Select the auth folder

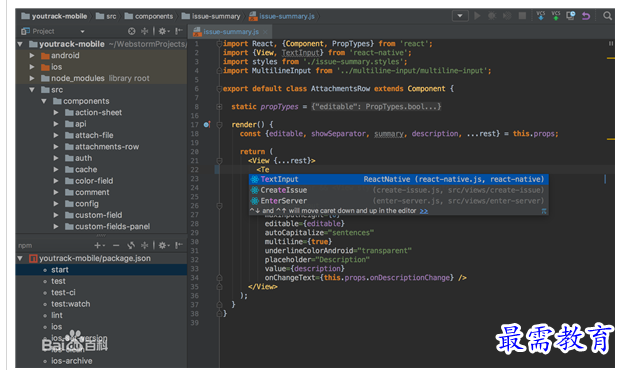tap(78, 158)
